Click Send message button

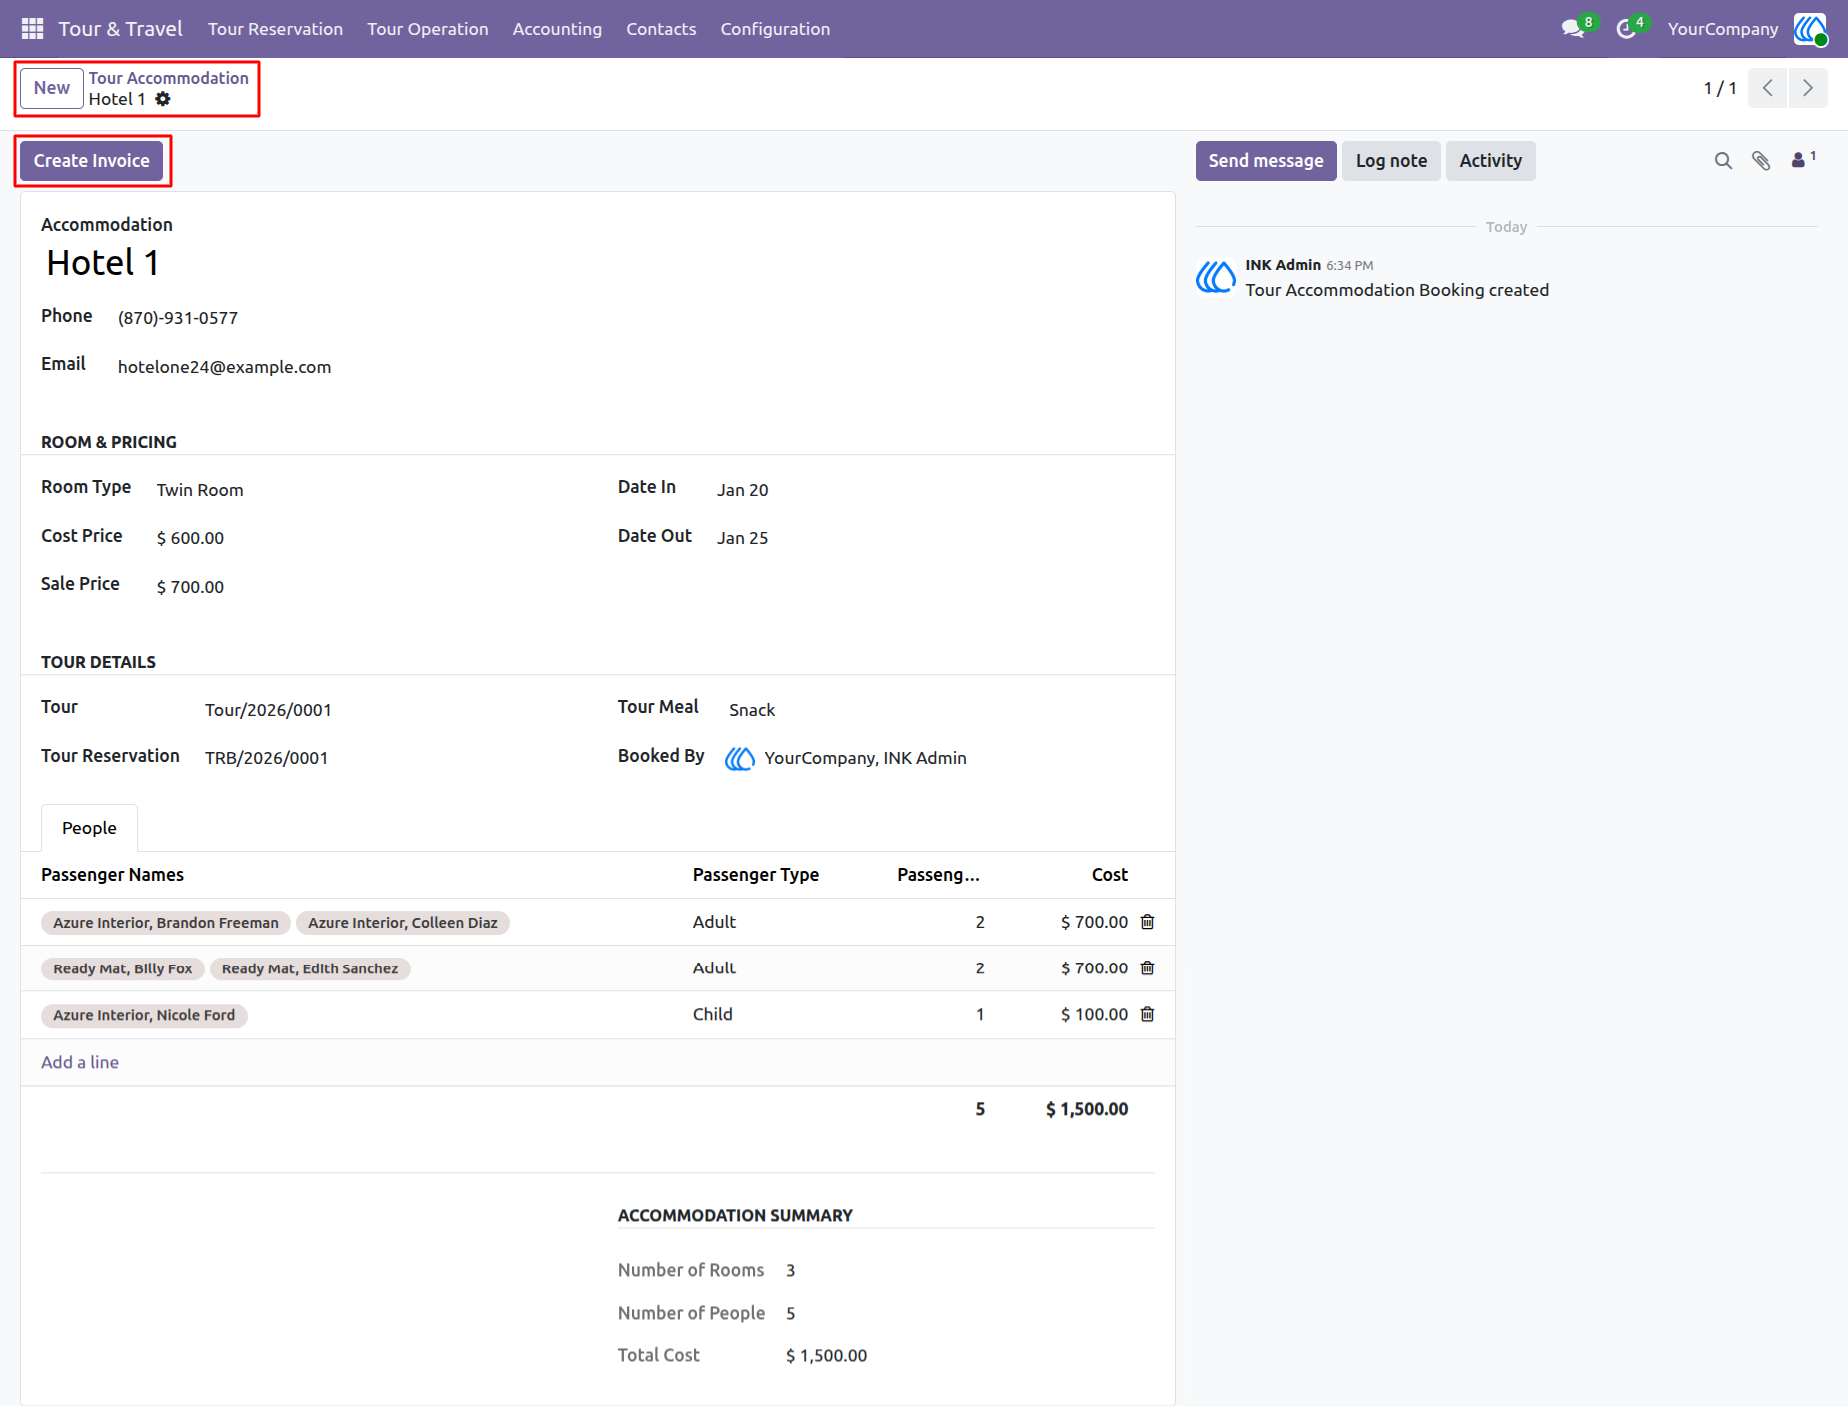pyautogui.click(x=1266, y=161)
